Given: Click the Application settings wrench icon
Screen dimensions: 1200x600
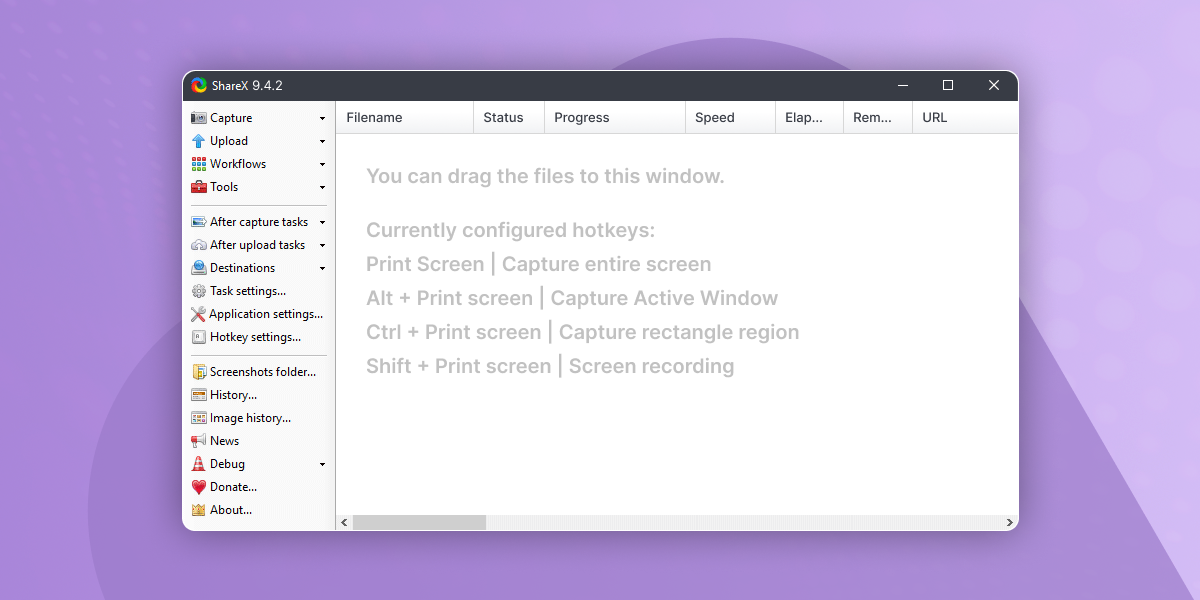Looking at the screenshot, I should tap(199, 314).
